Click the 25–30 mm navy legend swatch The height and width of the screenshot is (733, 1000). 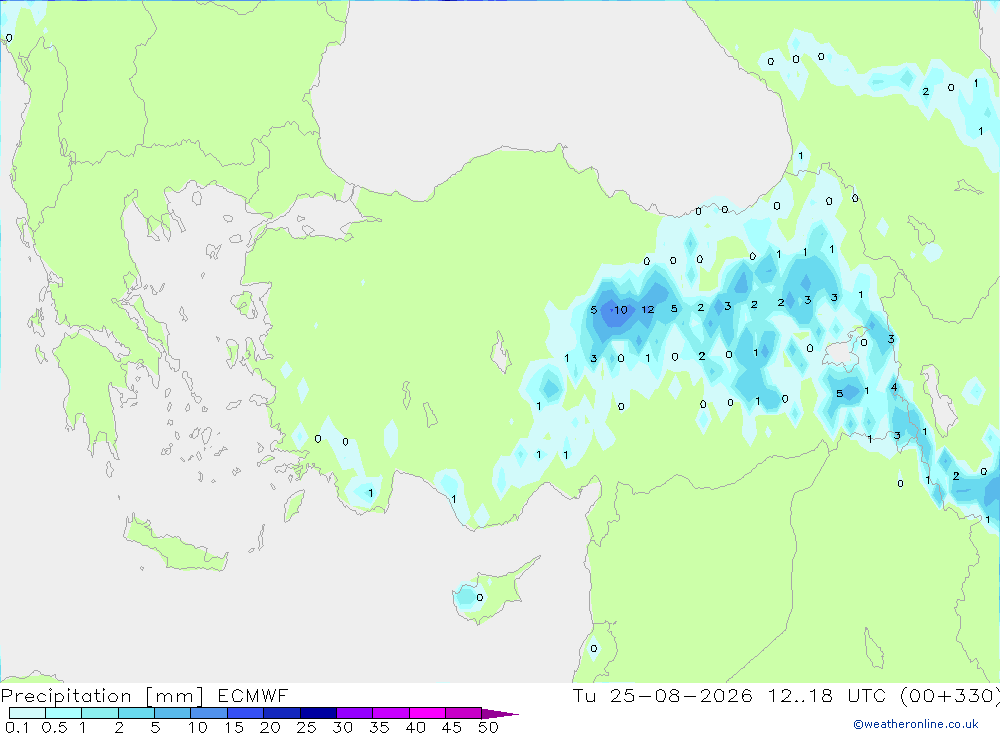[x=318, y=713]
